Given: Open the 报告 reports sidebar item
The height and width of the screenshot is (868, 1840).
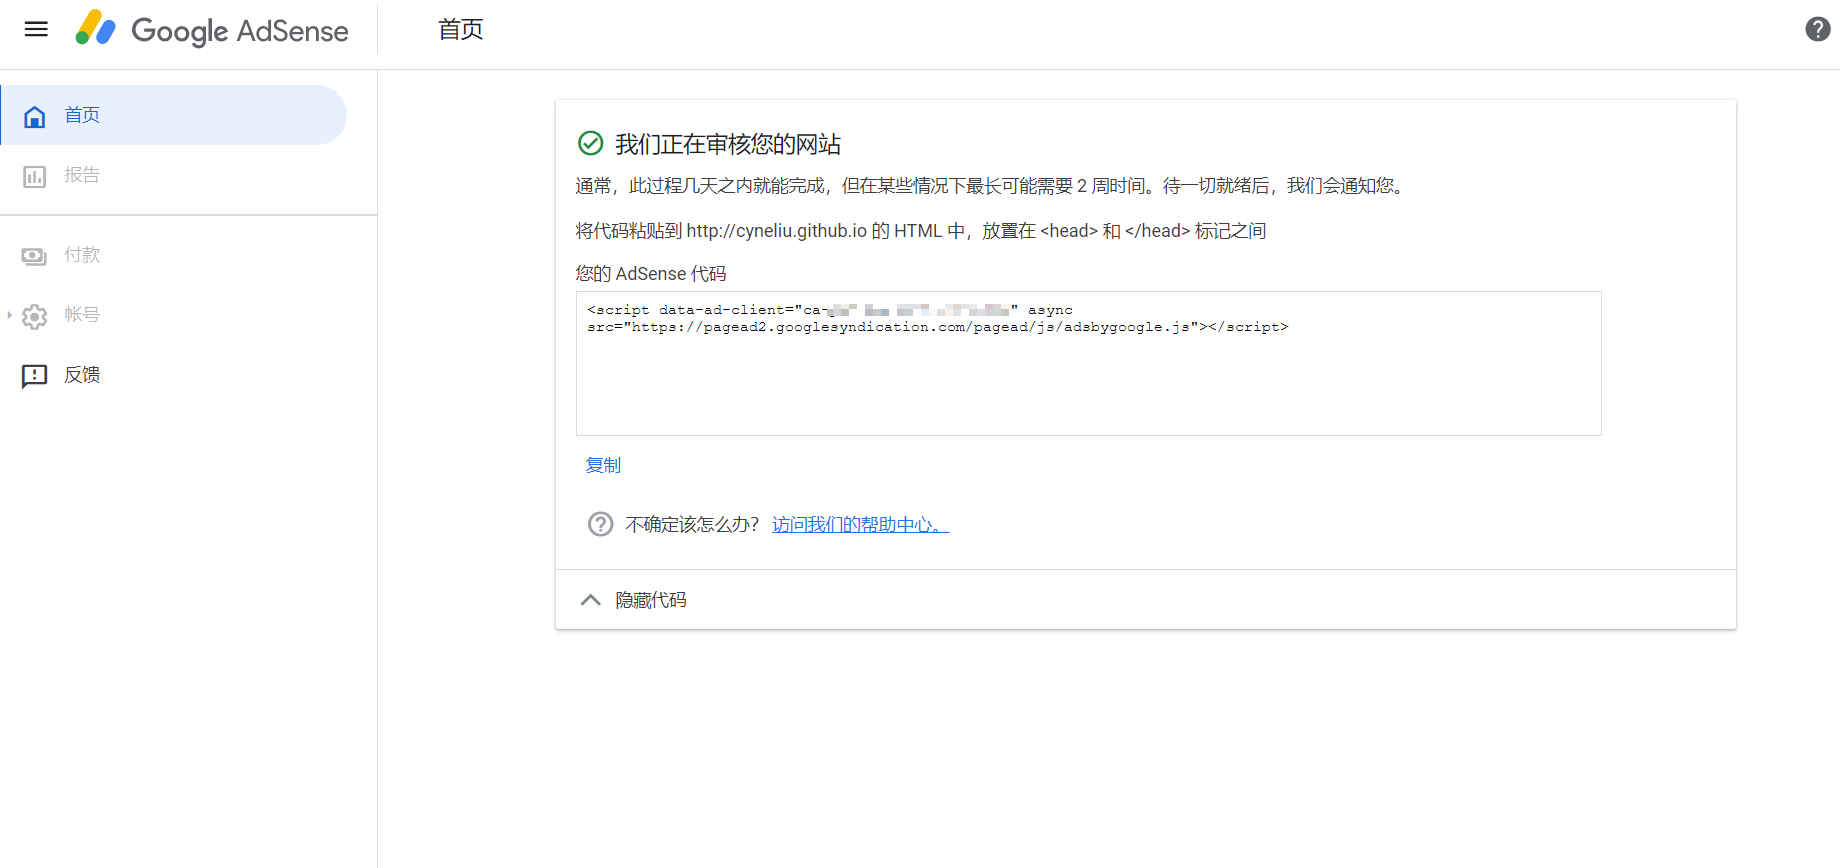Looking at the screenshot, I should 174,175.
